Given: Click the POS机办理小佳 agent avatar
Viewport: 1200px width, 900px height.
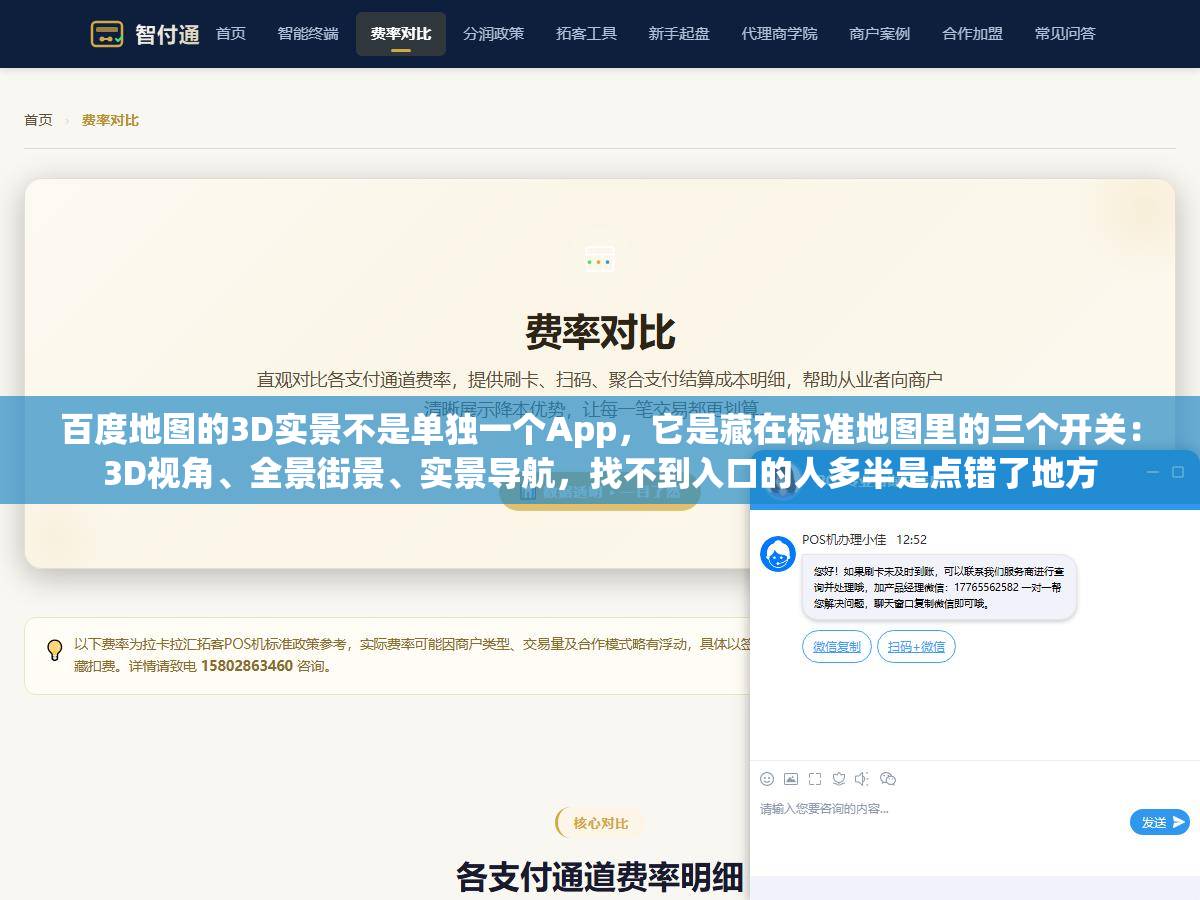Looking at the screenshot, I should click(x=778, y=553).
